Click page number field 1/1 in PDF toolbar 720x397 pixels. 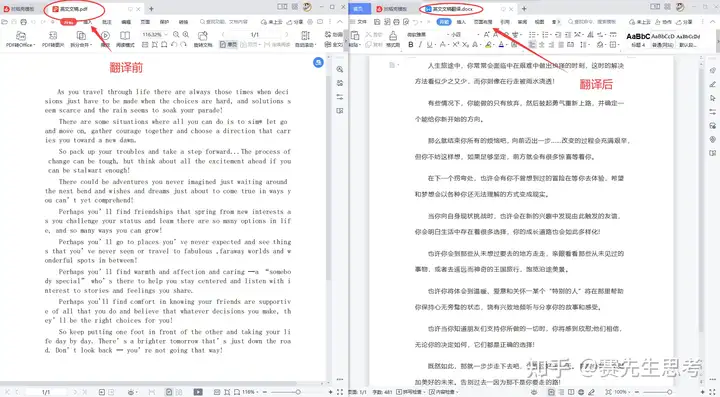click(255, 34)
